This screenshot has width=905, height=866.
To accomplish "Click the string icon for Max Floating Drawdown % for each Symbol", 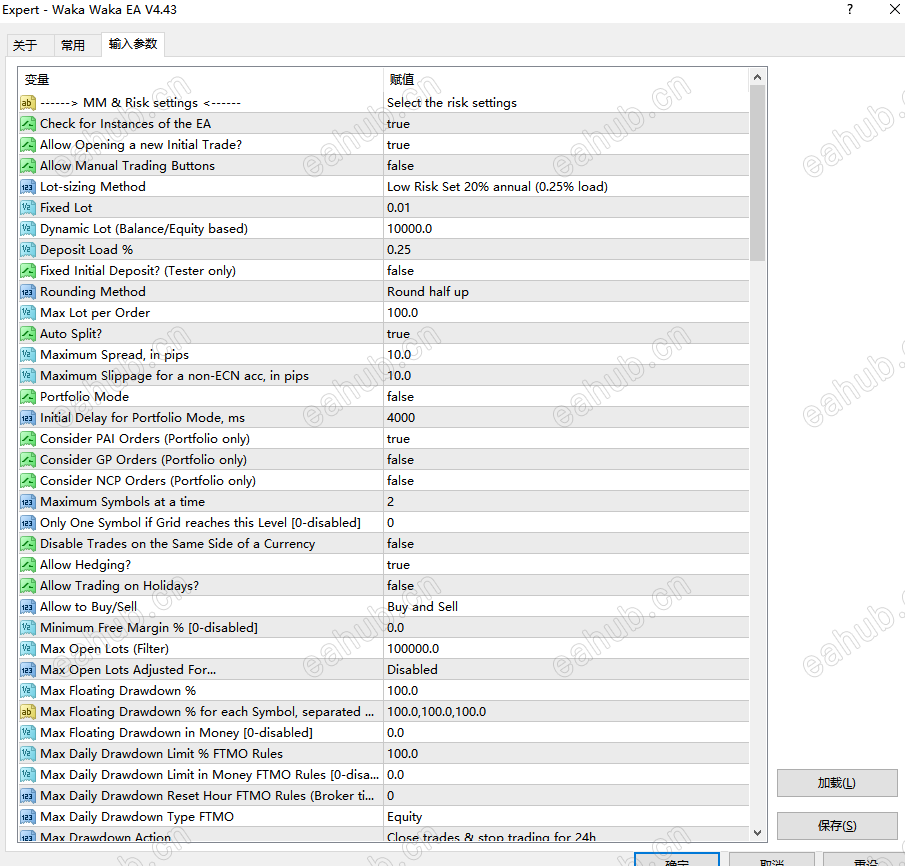I will click(28, 712).
